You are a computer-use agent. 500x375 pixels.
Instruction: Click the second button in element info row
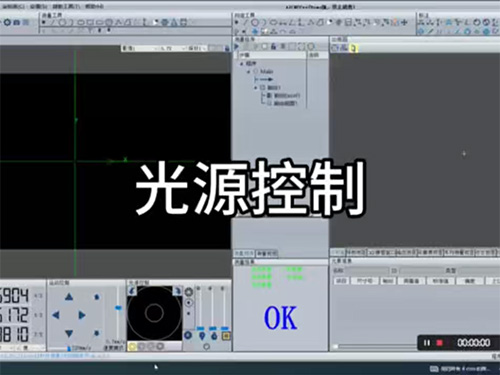coord(365,281)
